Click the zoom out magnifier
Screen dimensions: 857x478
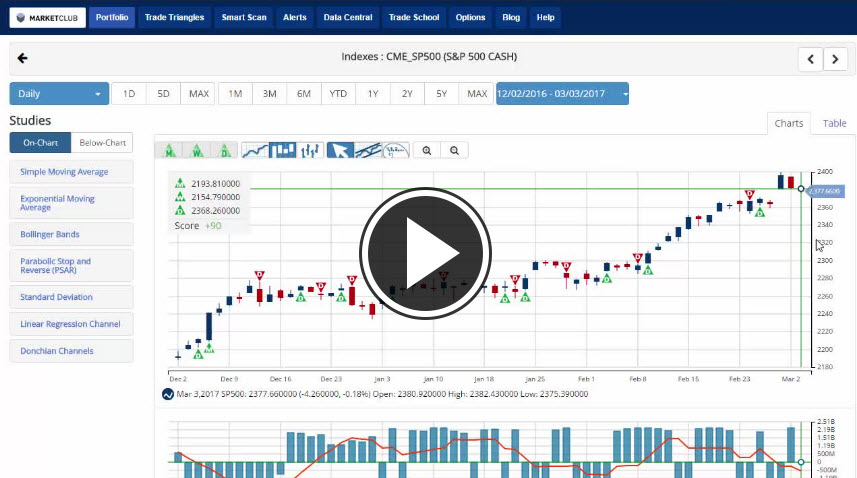[454, 151]
